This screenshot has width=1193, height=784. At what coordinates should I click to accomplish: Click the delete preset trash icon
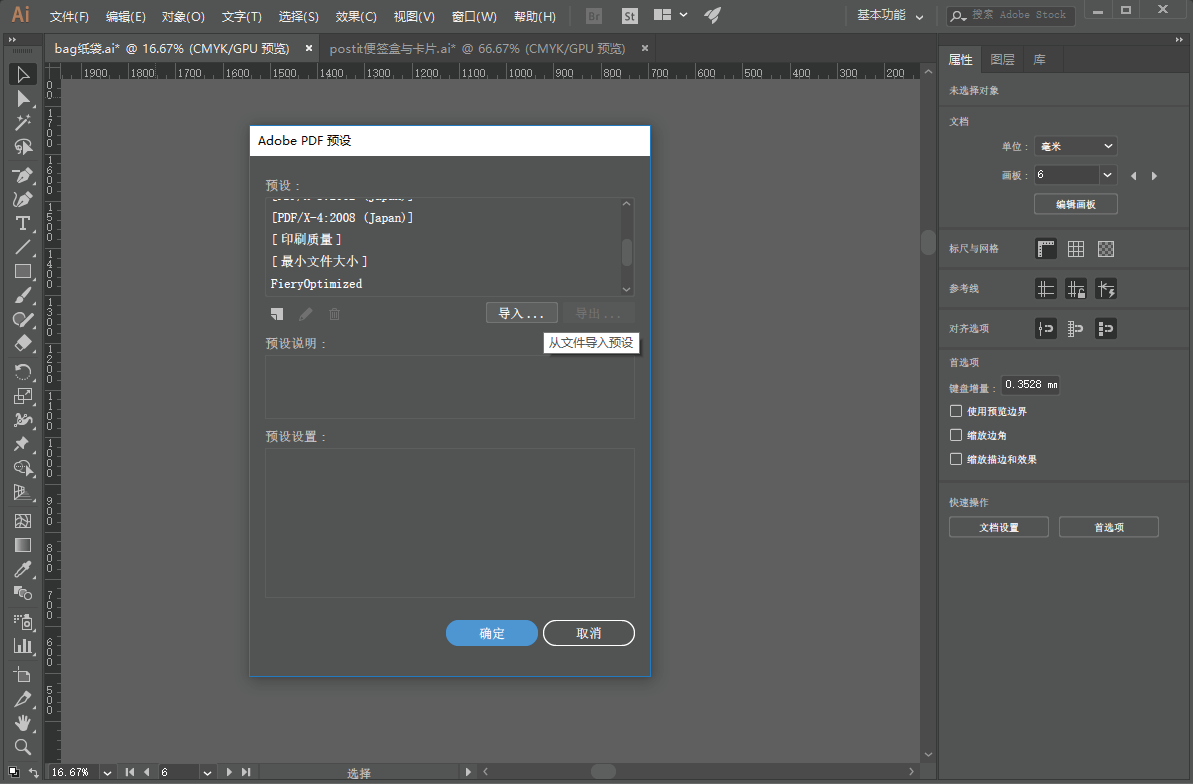334,314
